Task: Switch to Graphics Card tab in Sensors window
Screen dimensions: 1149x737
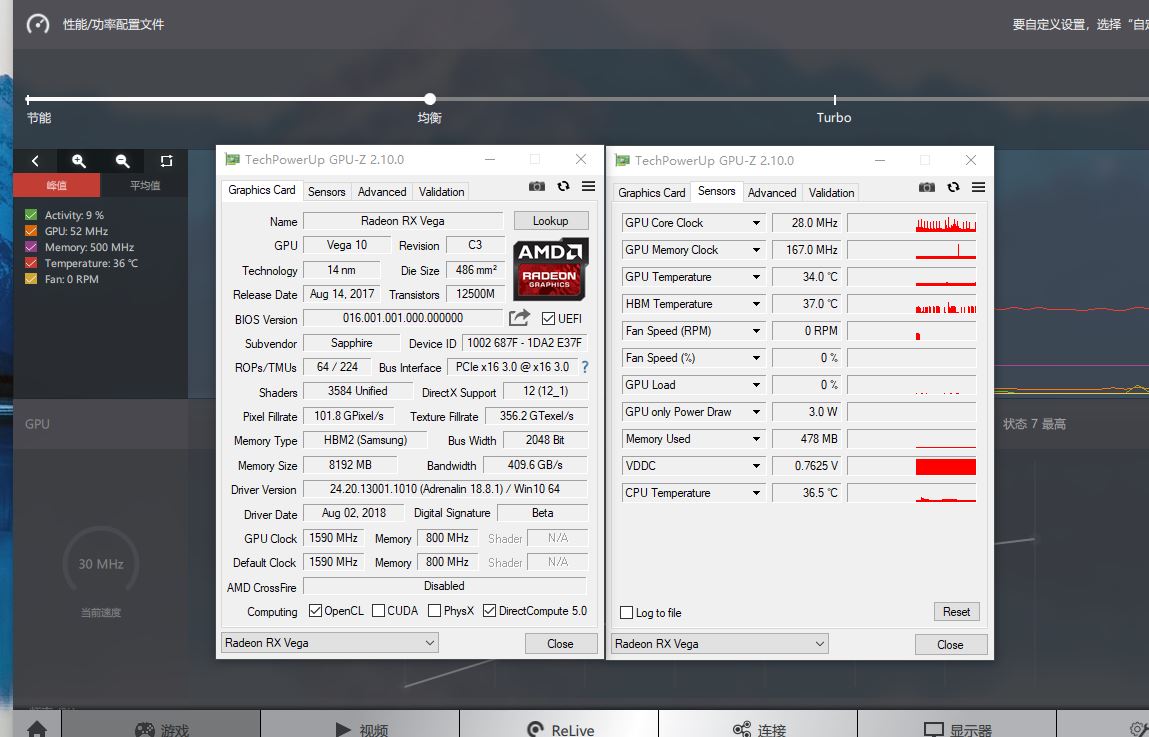Action: click(651, 193)
